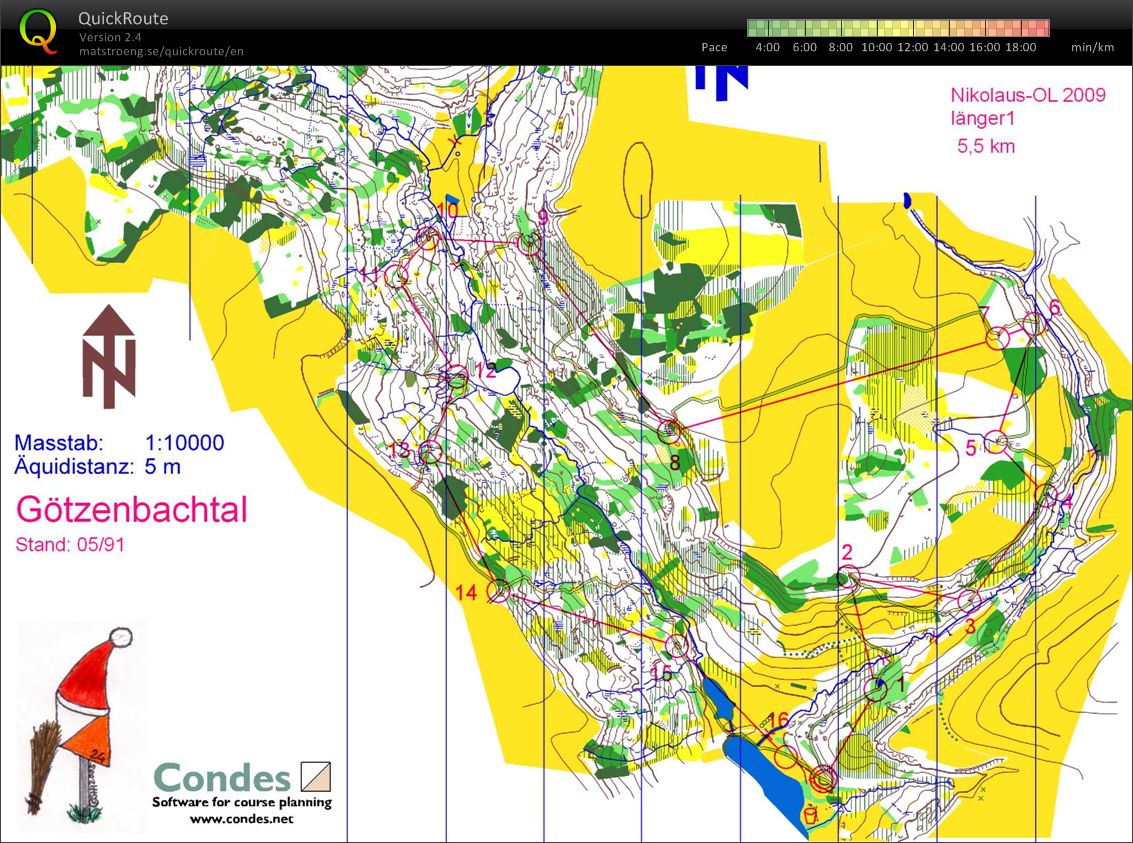This screenshot has width=1133, height=843.
Task: Select control circle 12 on the map
Action: 457,378
